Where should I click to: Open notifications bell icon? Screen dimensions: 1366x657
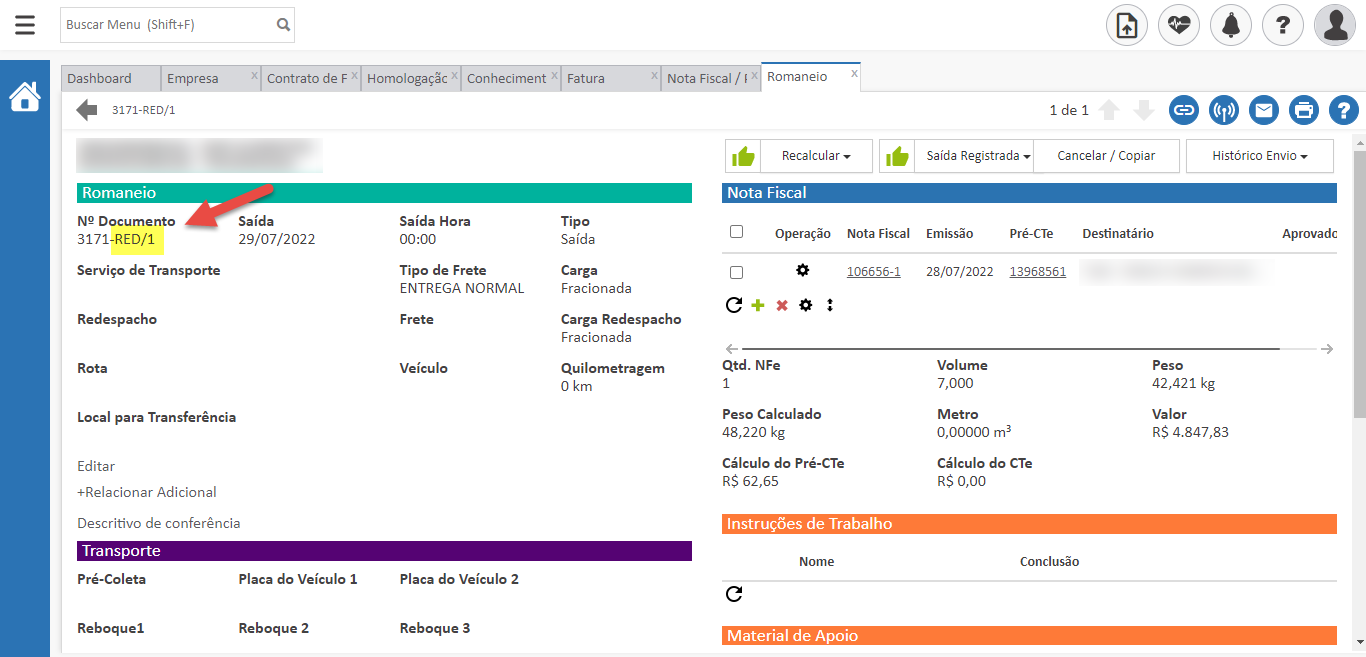pyautogui.click(x=1231, y=25)
